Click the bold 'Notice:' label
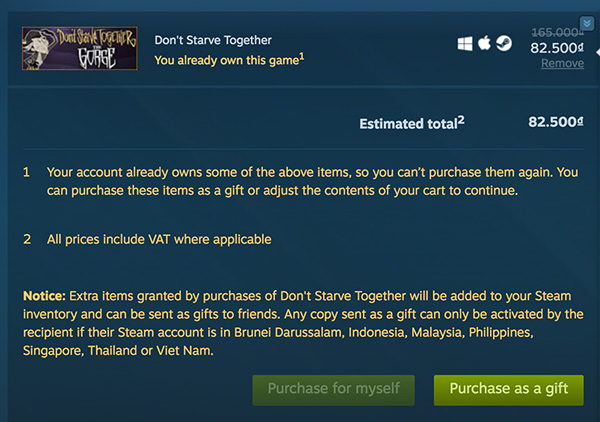The width and height of the screenshot is (600, 422). [44, 295]
